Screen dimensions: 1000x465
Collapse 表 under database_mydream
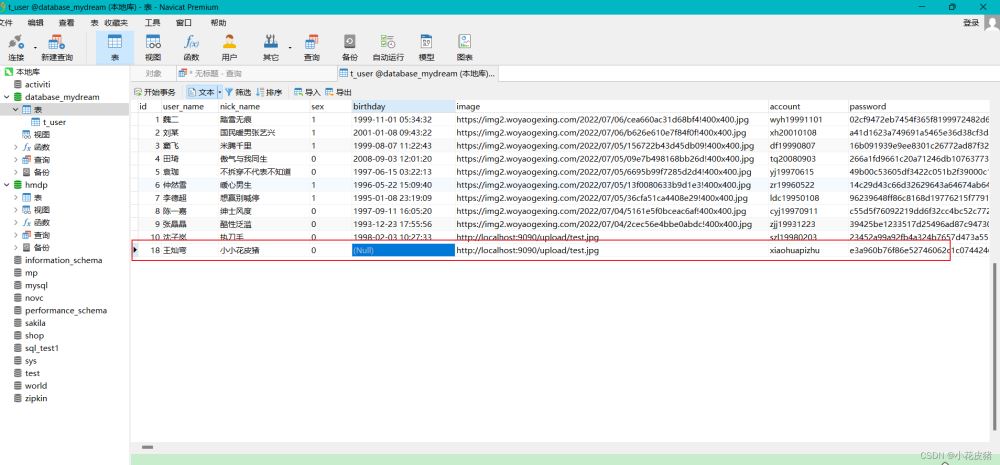[x=16, y=110]
